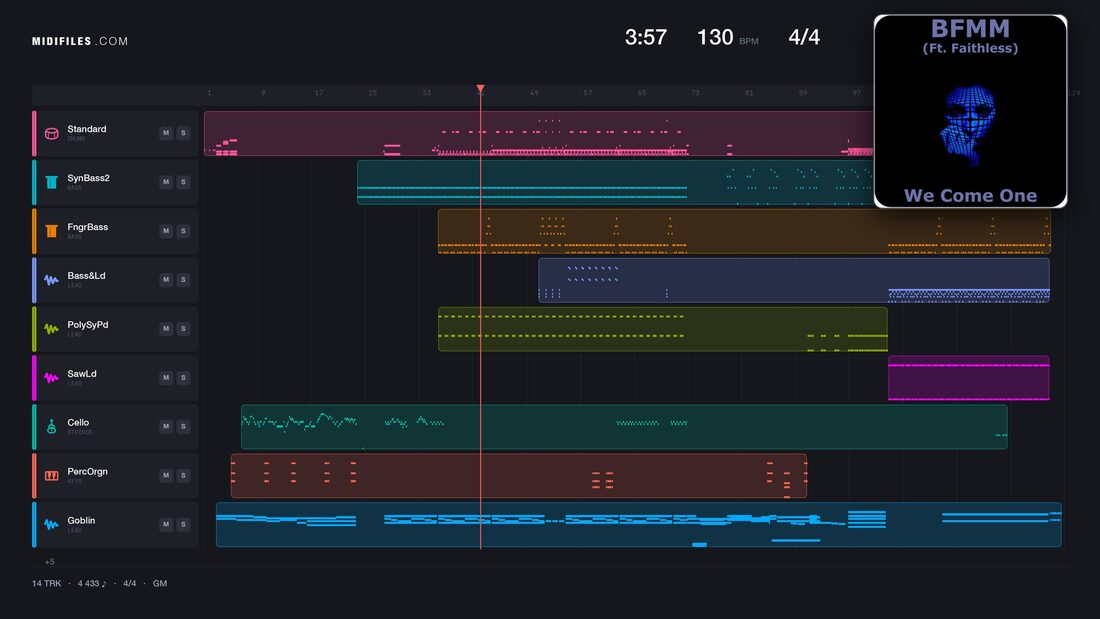
Task: Mute the Goblin track
Action: 166,524
